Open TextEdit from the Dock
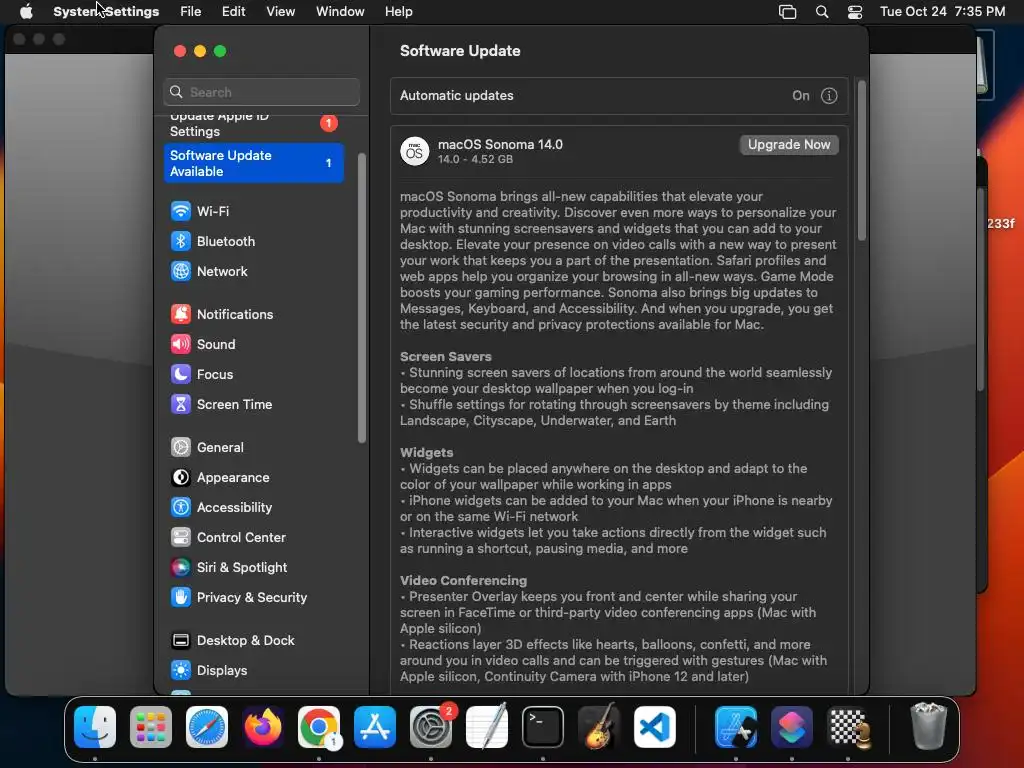This screenshot has height=768, width=1024. [x=487, y=727]
